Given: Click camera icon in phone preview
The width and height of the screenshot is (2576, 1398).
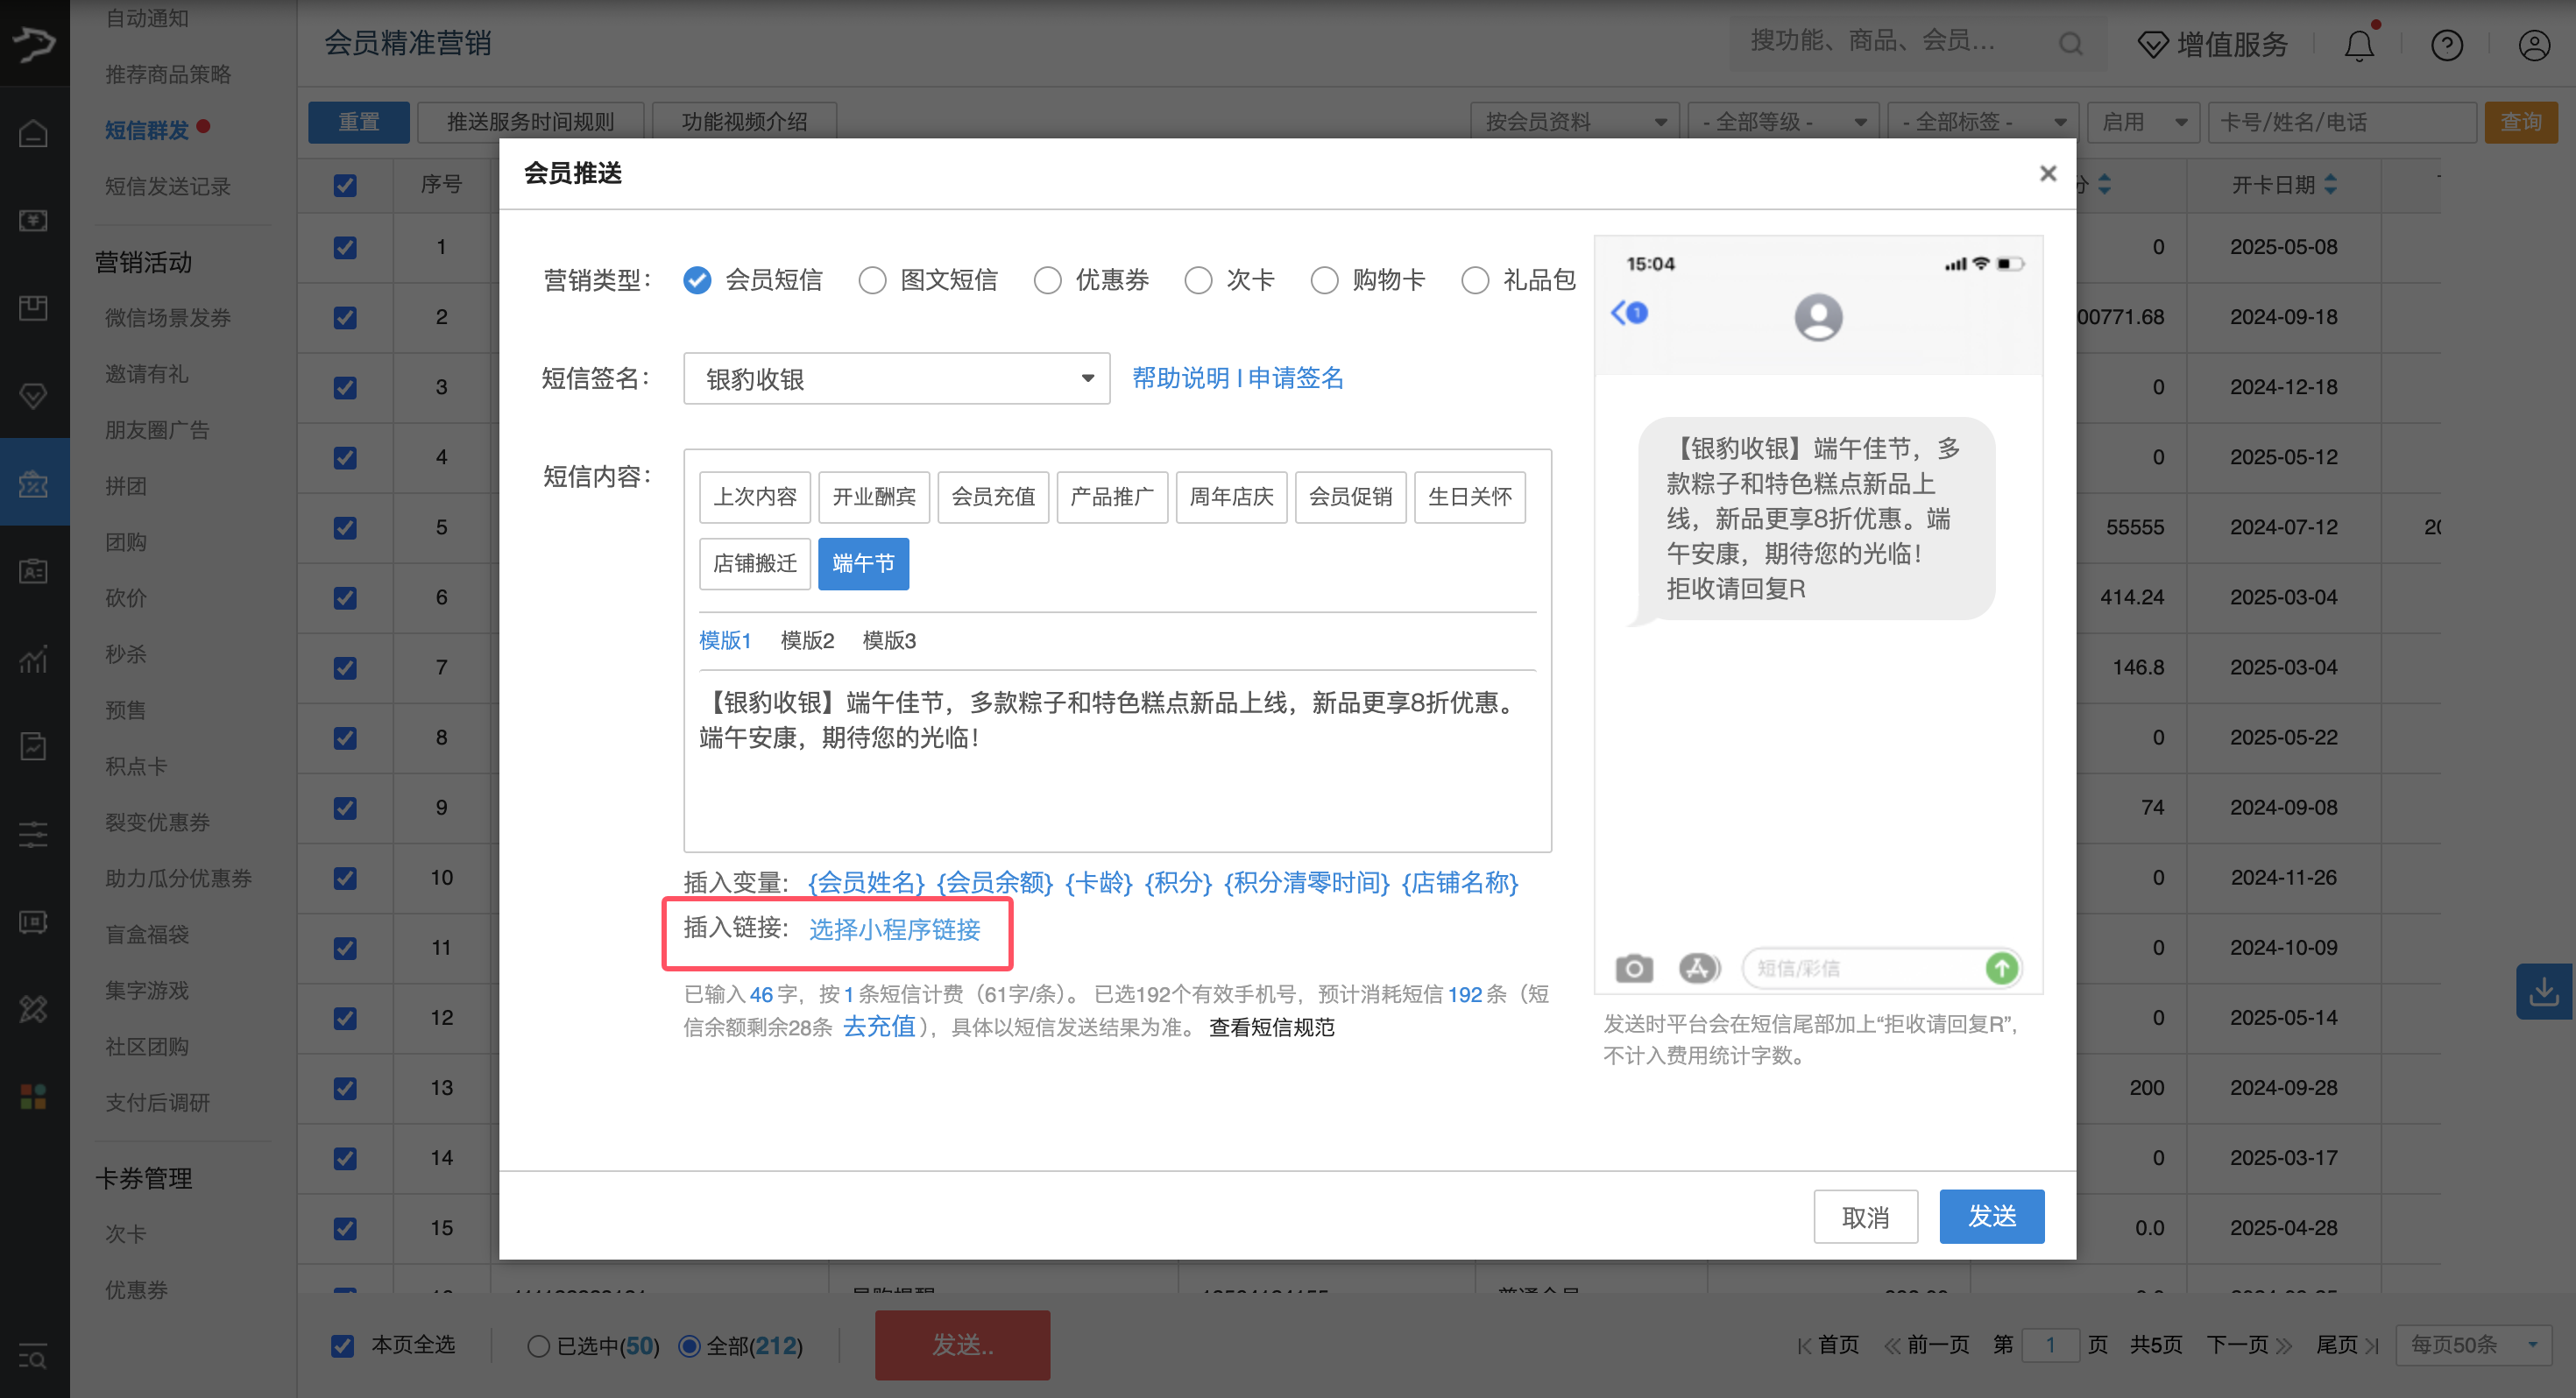Looking at the screenshot, I should point(1633,968).
